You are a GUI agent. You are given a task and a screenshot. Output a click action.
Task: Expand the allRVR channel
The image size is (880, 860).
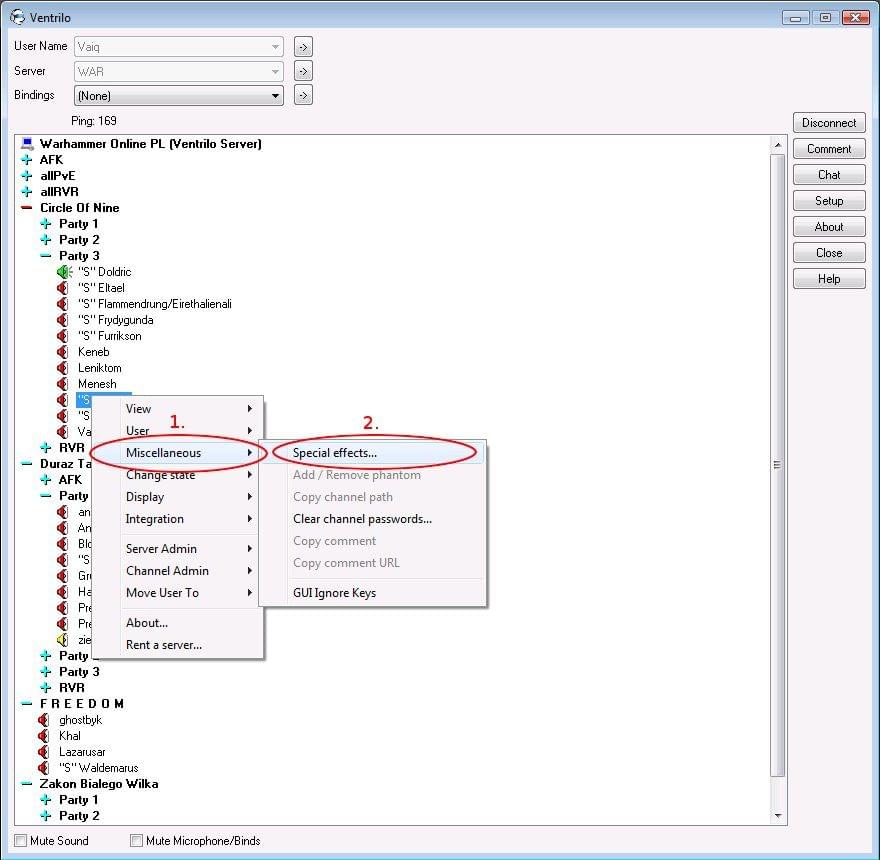26,192
